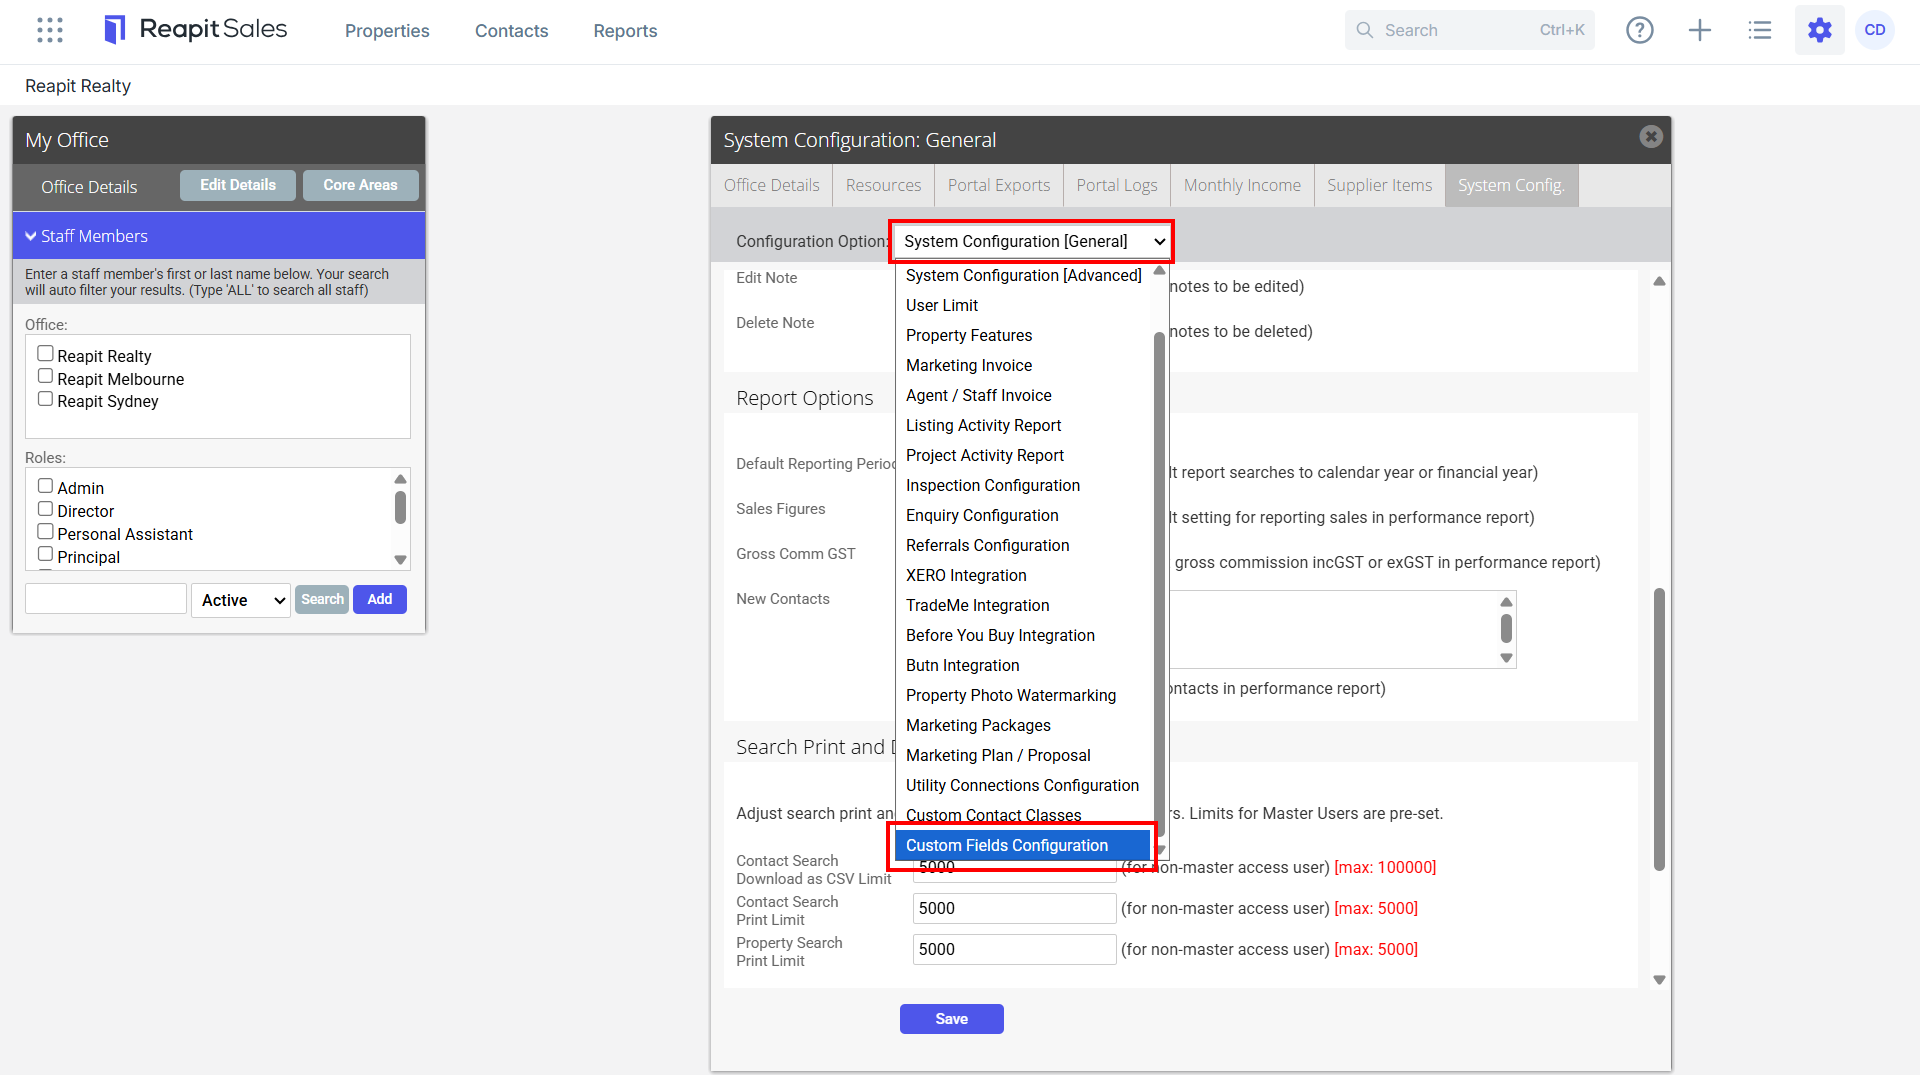This screenshot has height=1080, width=1920.
Task: Switch to the Office Details tab
Action: click(x=771, y=185)
